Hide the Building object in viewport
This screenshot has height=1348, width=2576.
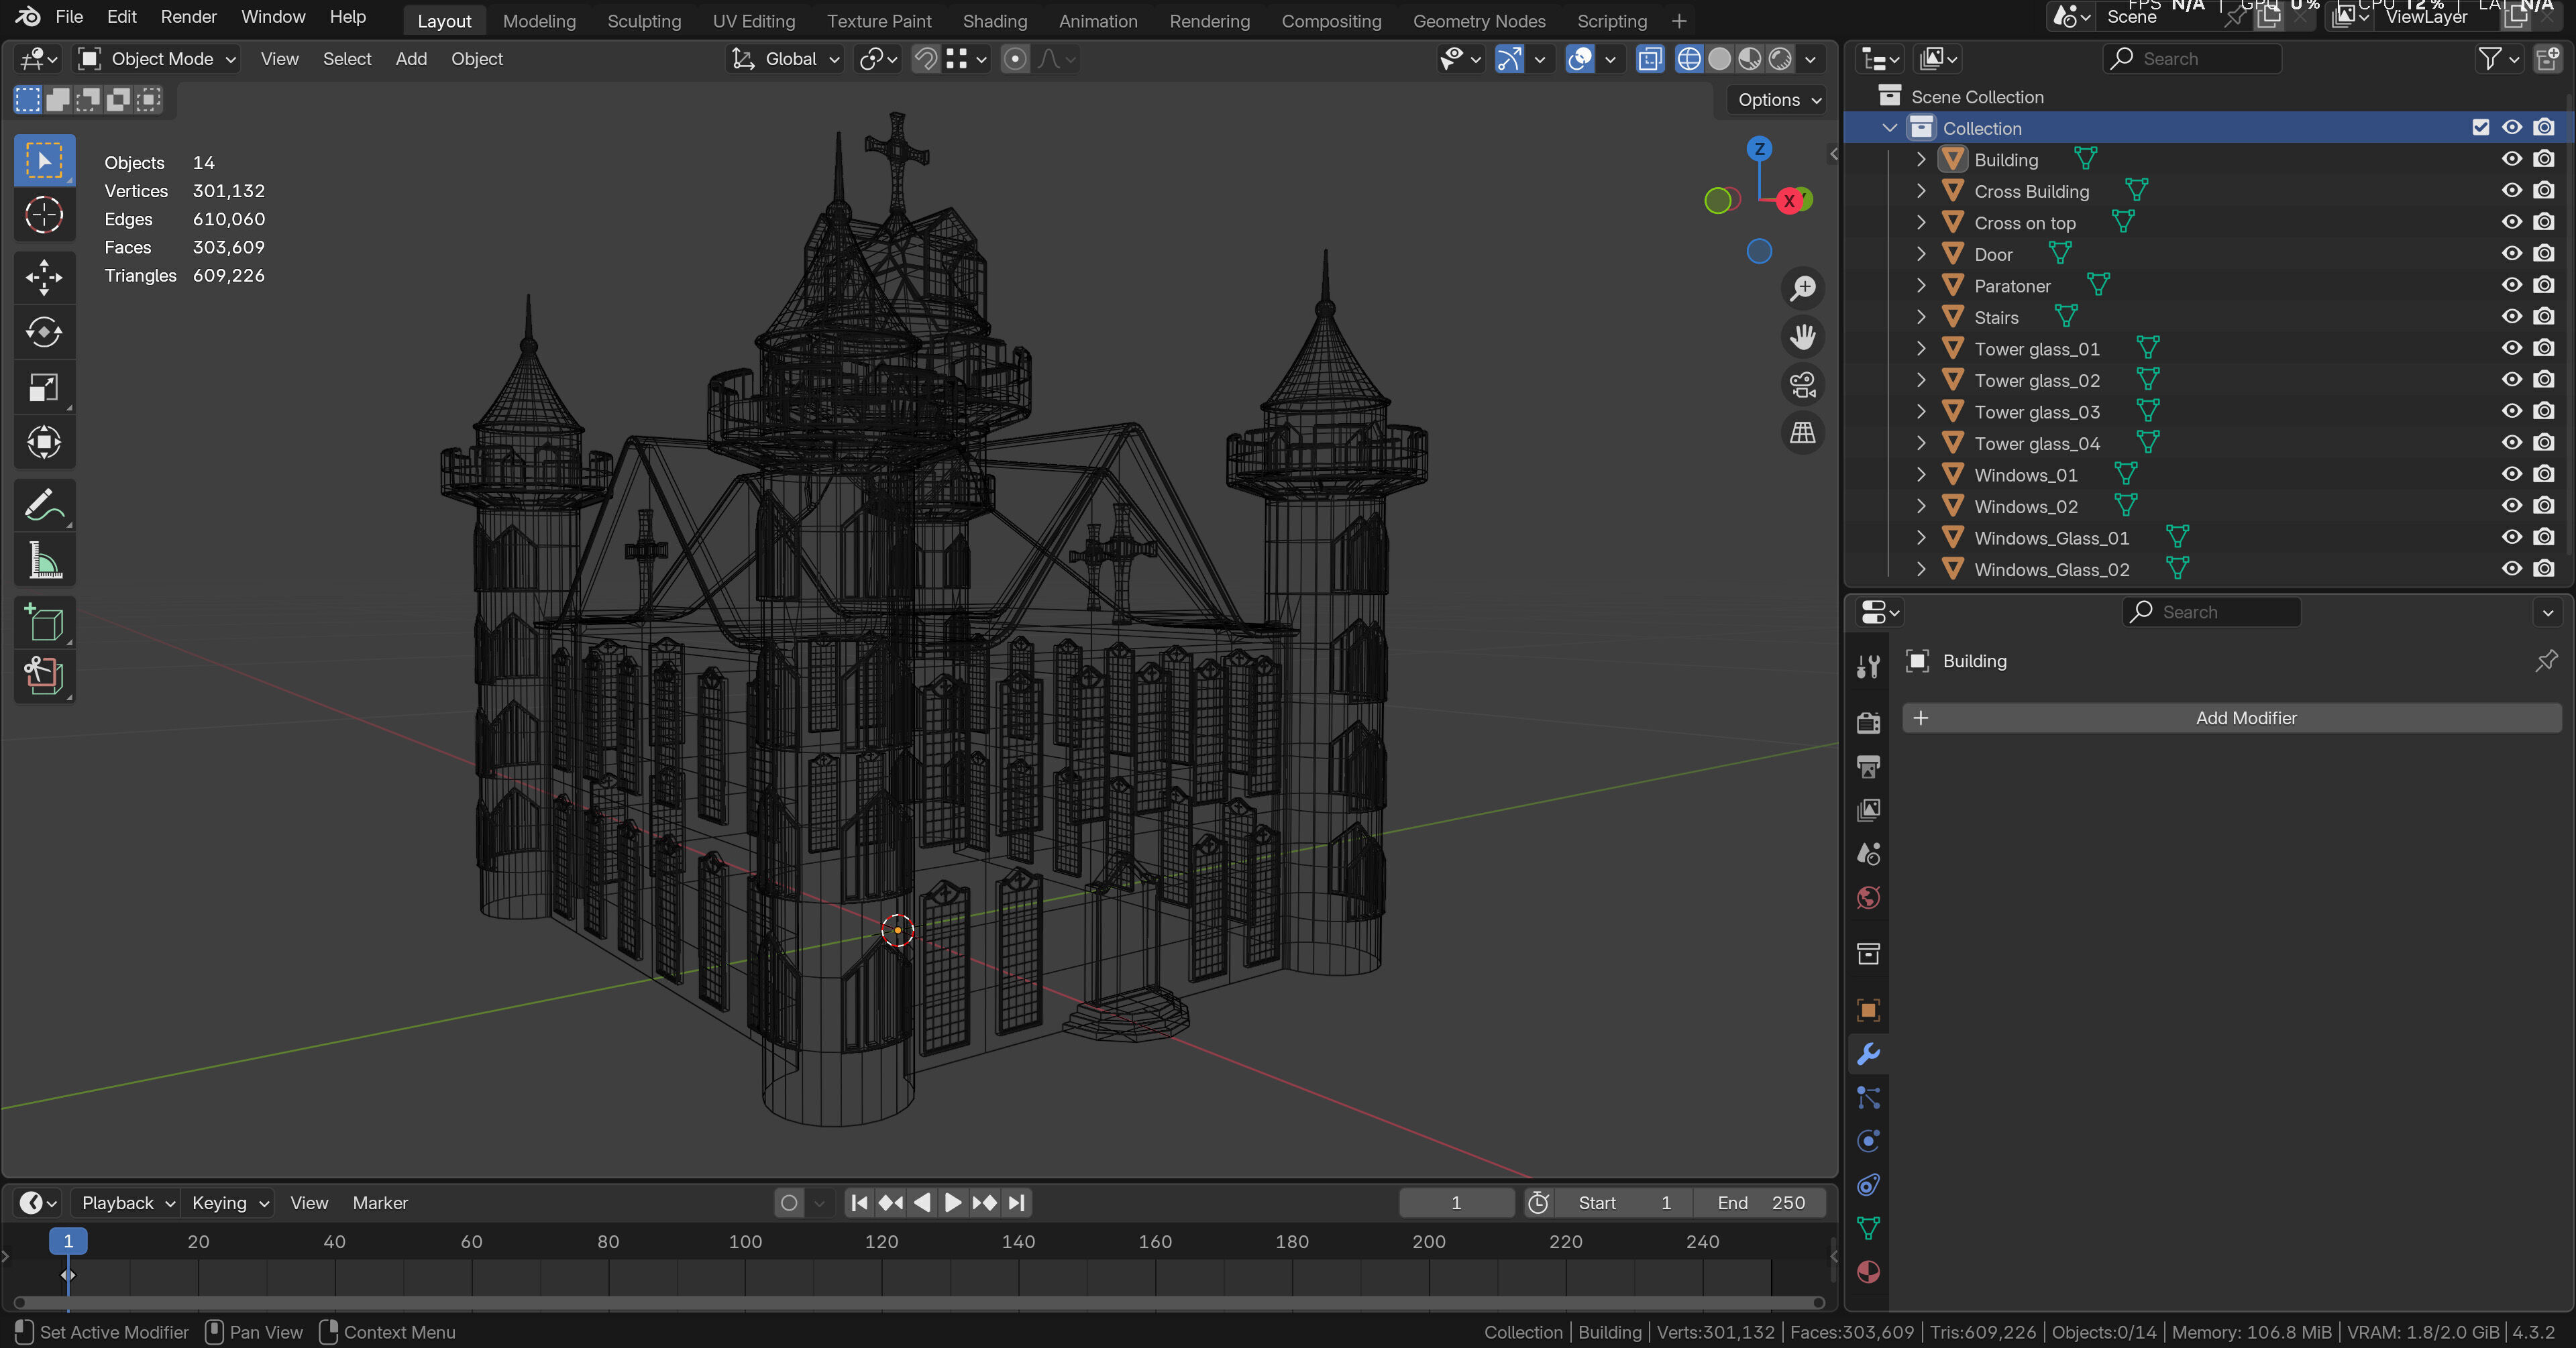coord(2512,159)
